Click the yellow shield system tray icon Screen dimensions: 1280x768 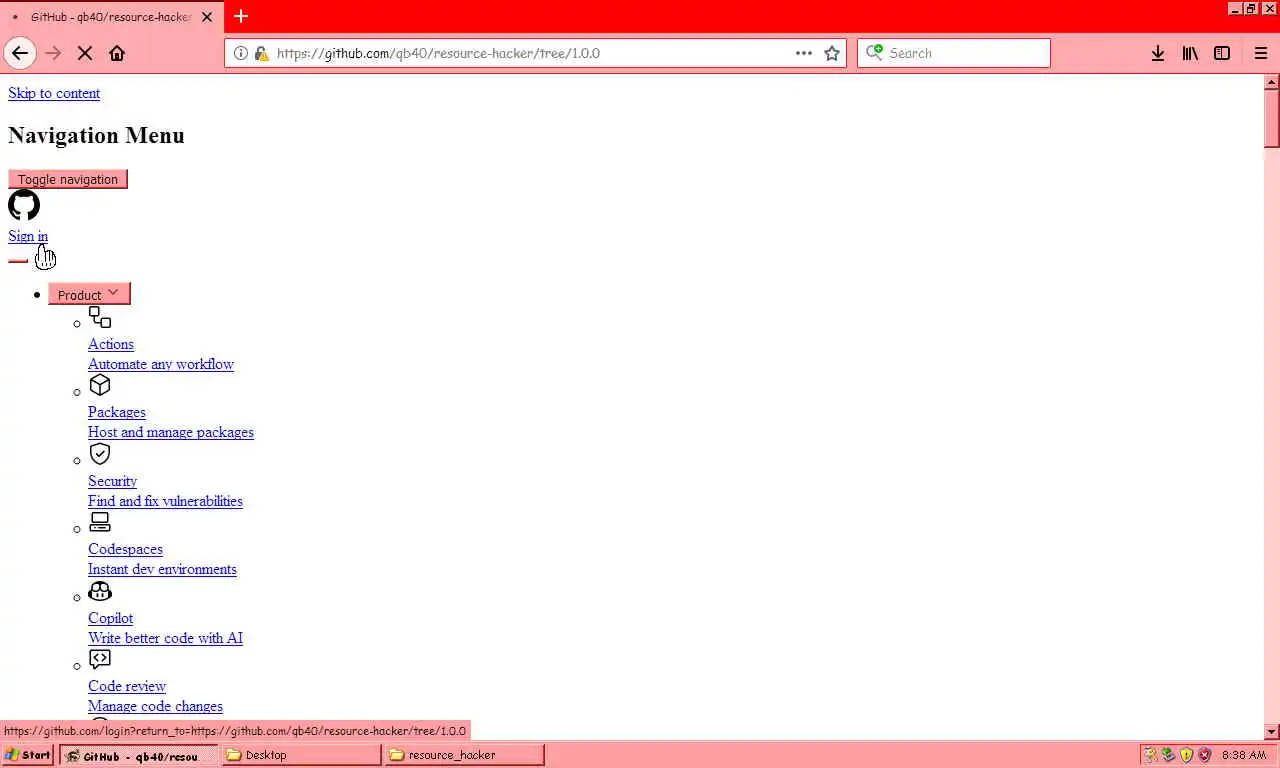click(x=1186, y=755)
